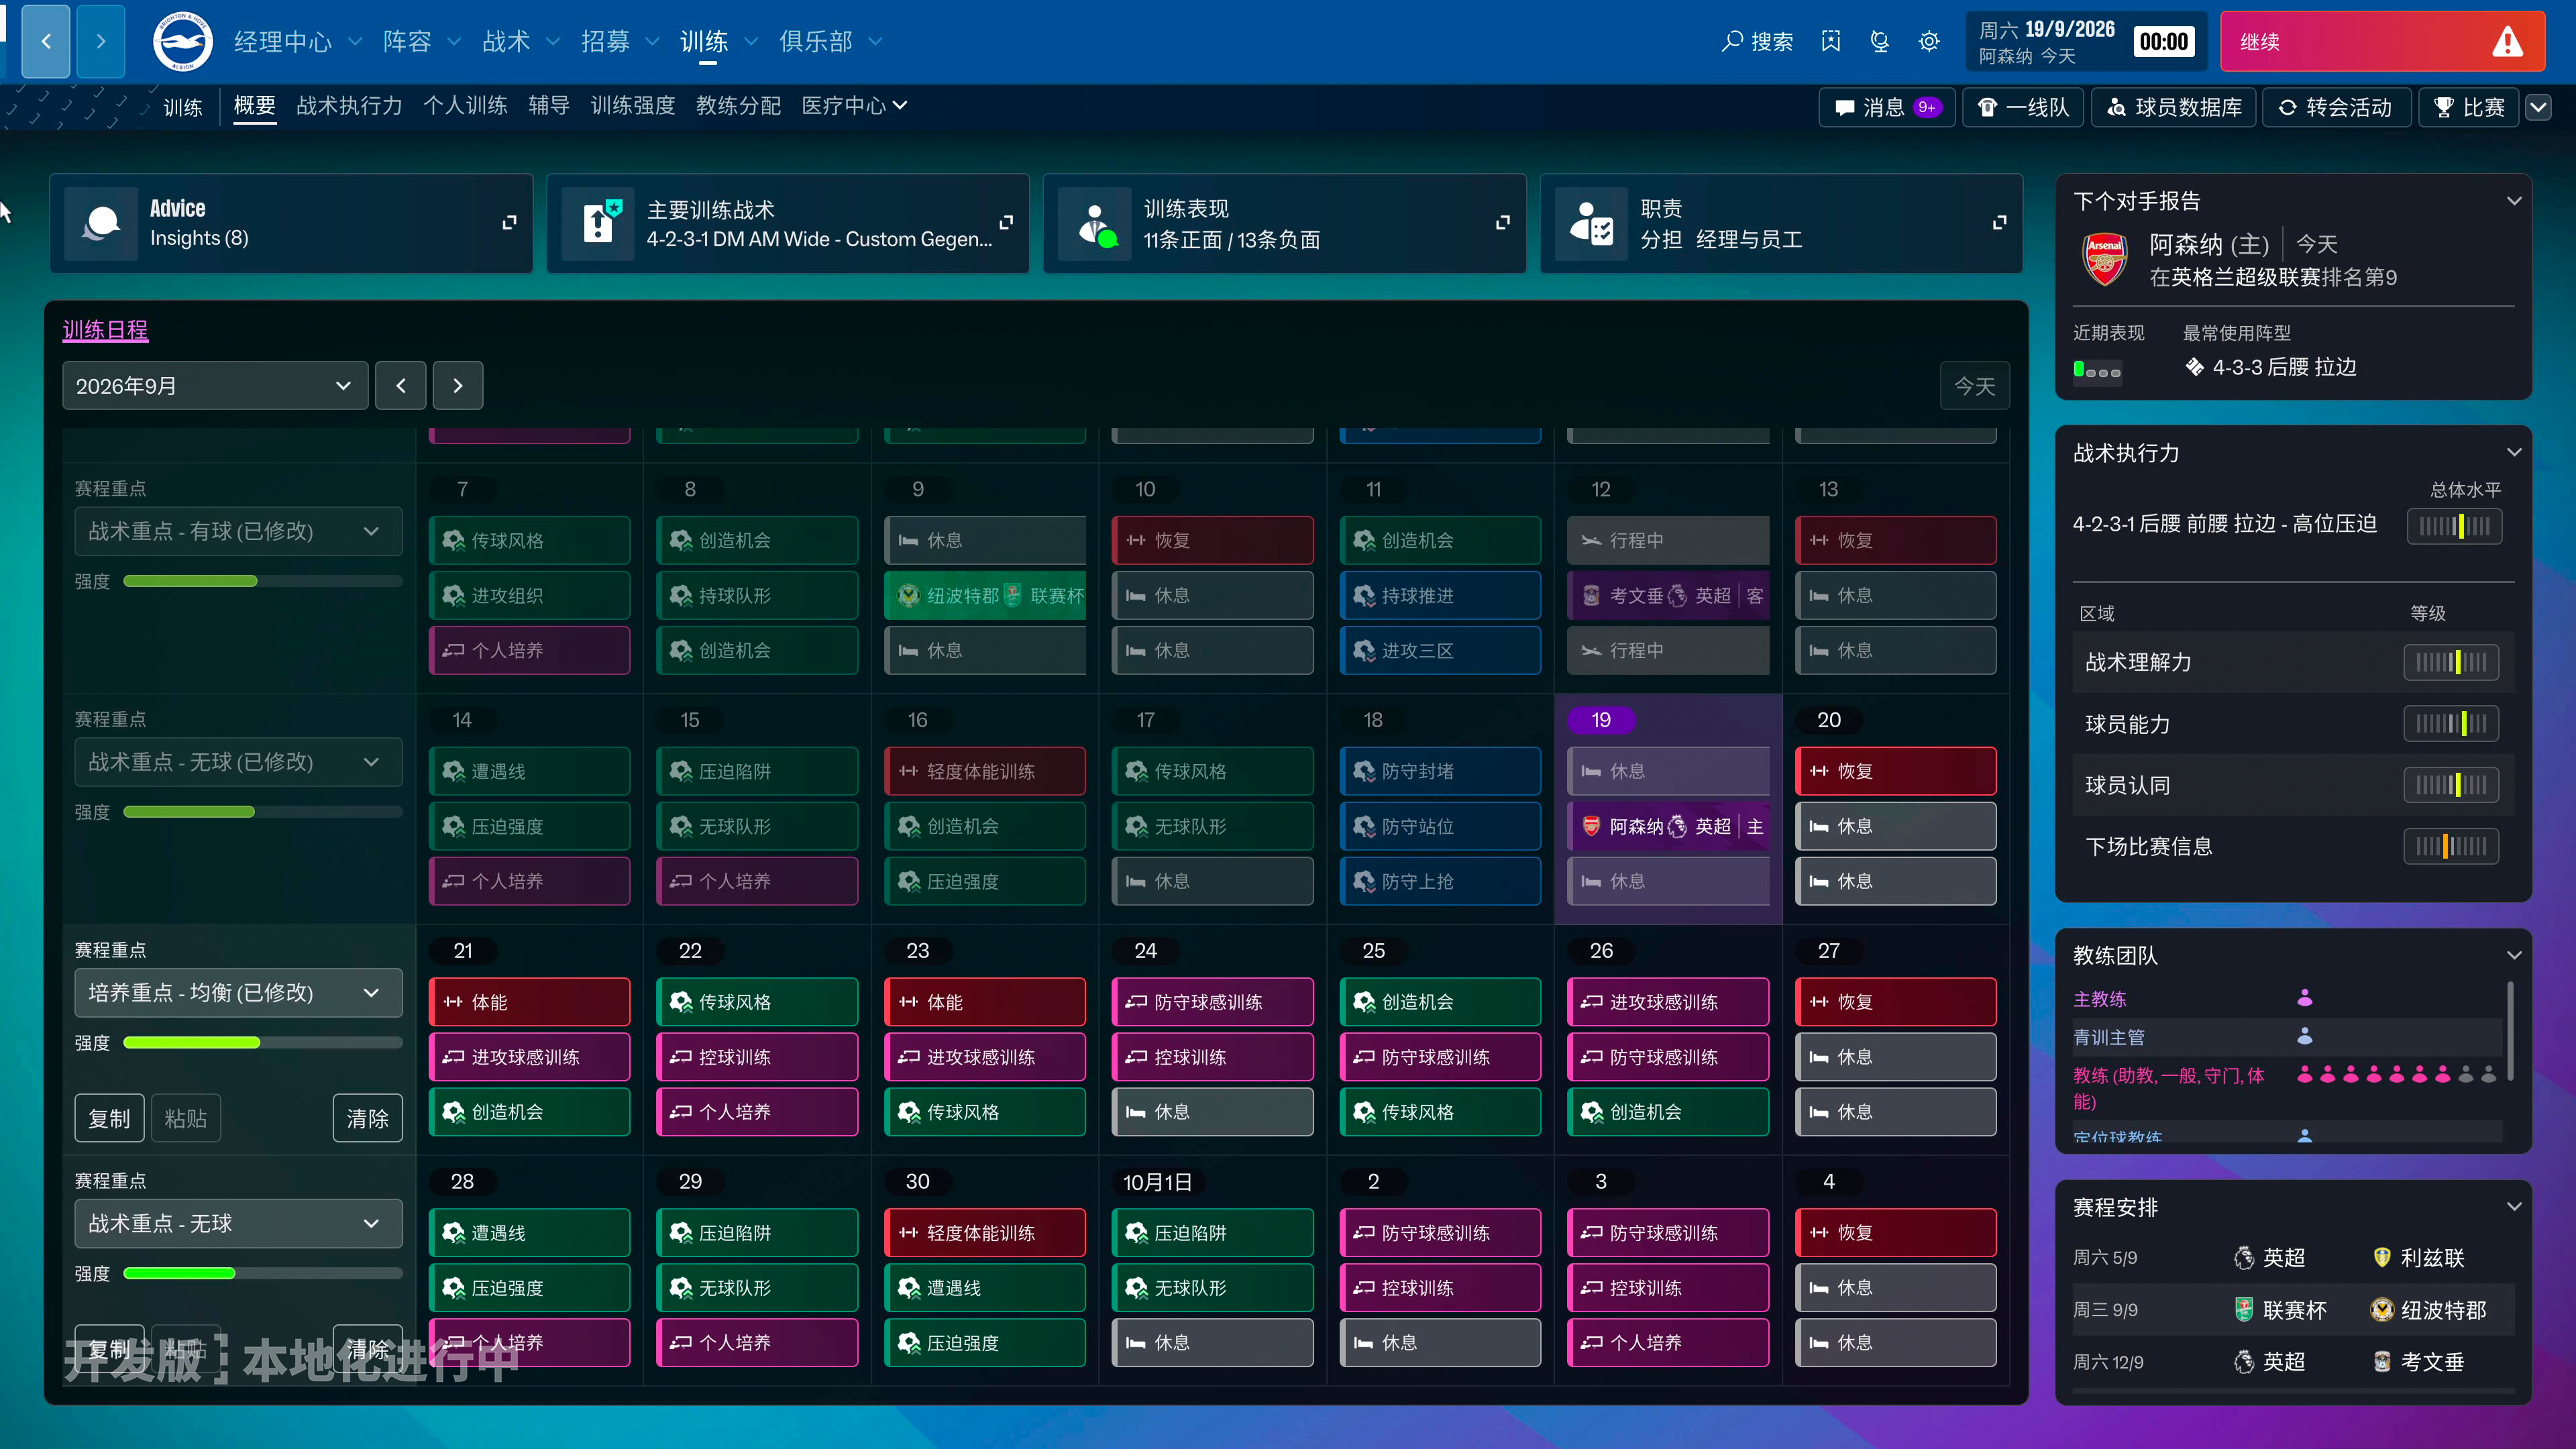Image resolution: width=2576 pixels, height=1449 pixels.
Task: Select 体能 session on day 21
Action: pyautogui.click(x=529, y=1002)
